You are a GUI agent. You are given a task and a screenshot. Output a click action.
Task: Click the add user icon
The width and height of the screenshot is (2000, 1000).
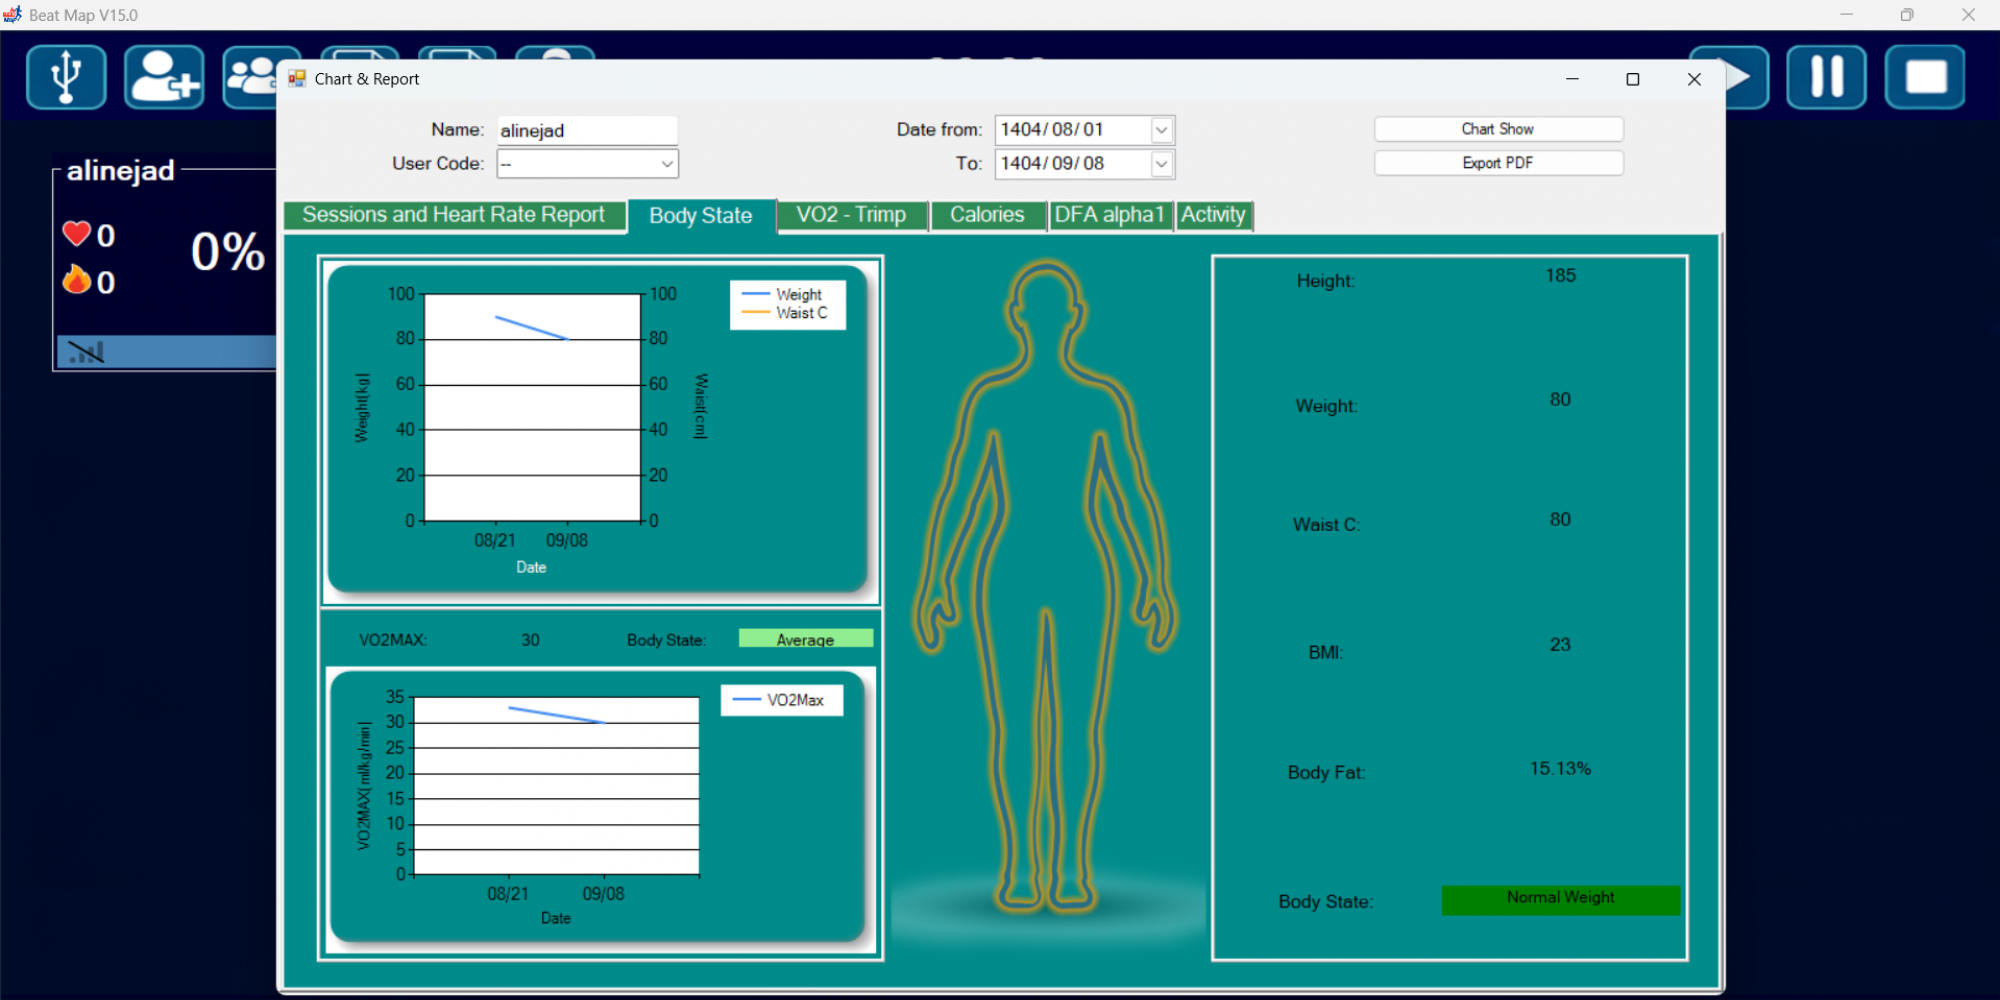164,77
